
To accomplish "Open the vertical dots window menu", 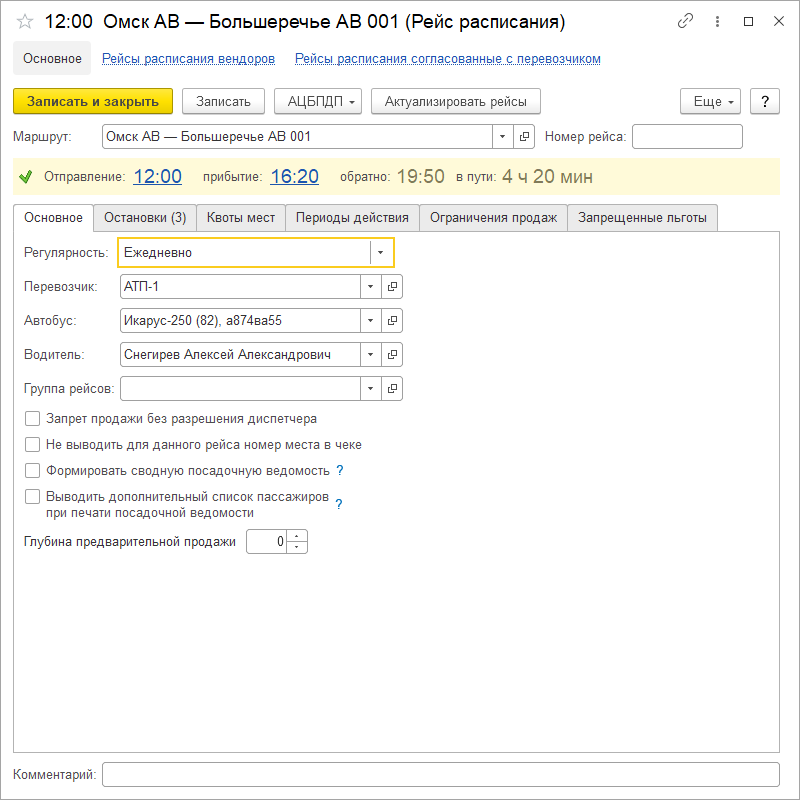I will point(716,21).
